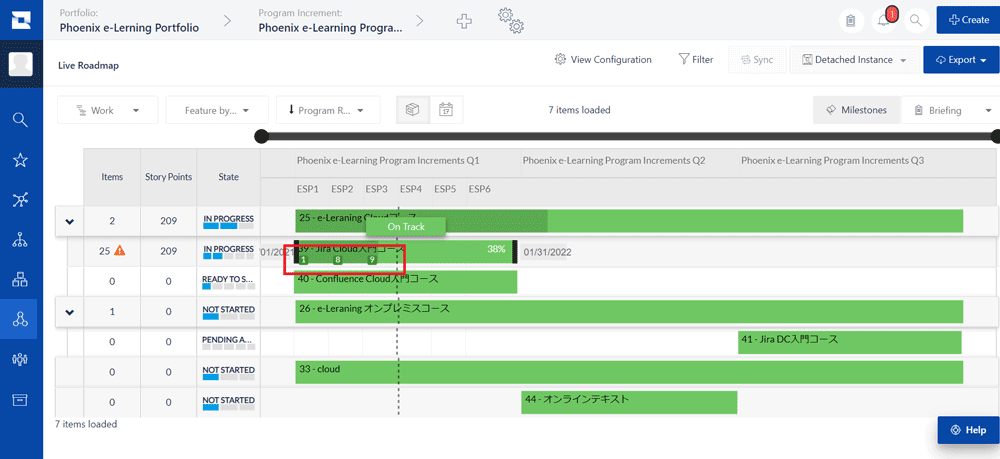Click the plus add icon in header
1000x459 pixels.
[464, 21]
